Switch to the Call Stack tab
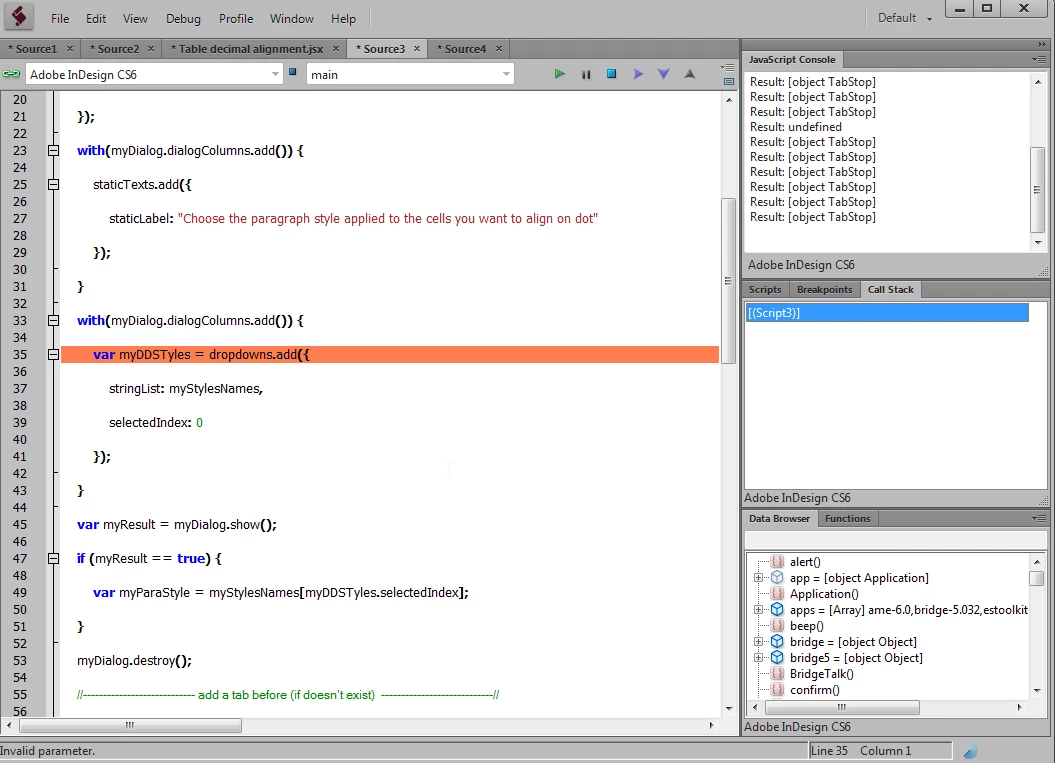 (890, 289)
